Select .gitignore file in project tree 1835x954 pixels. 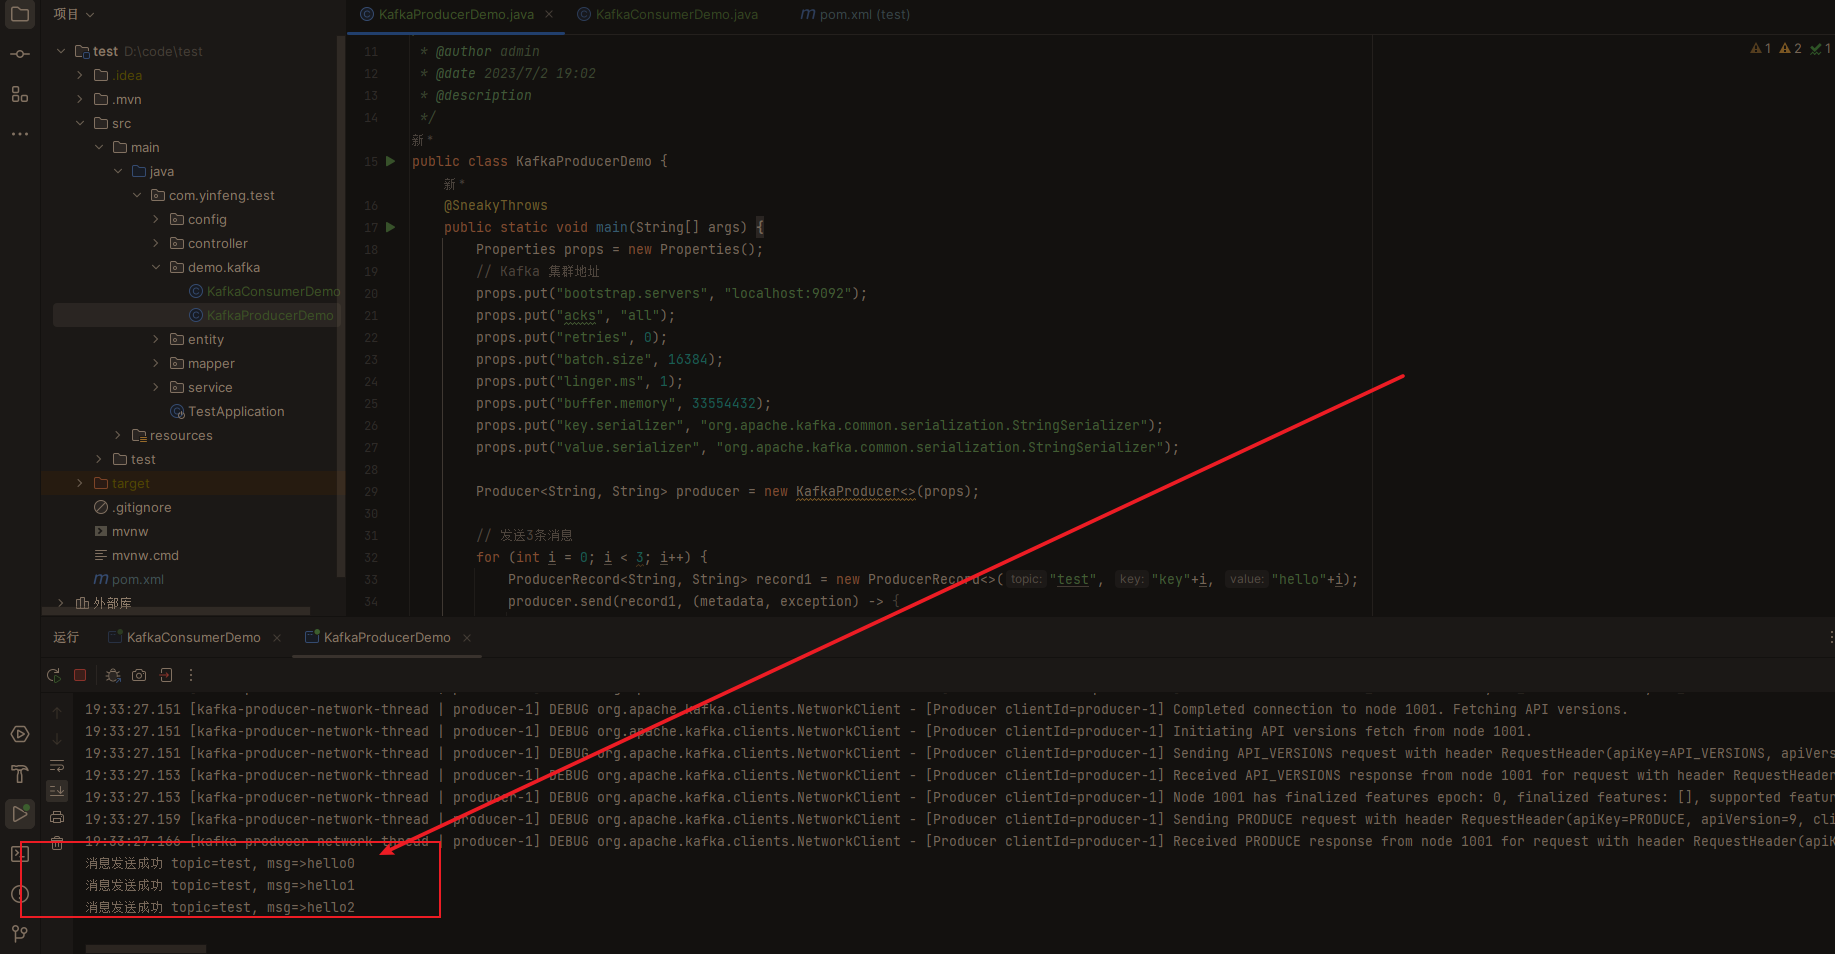coord(132,507)
